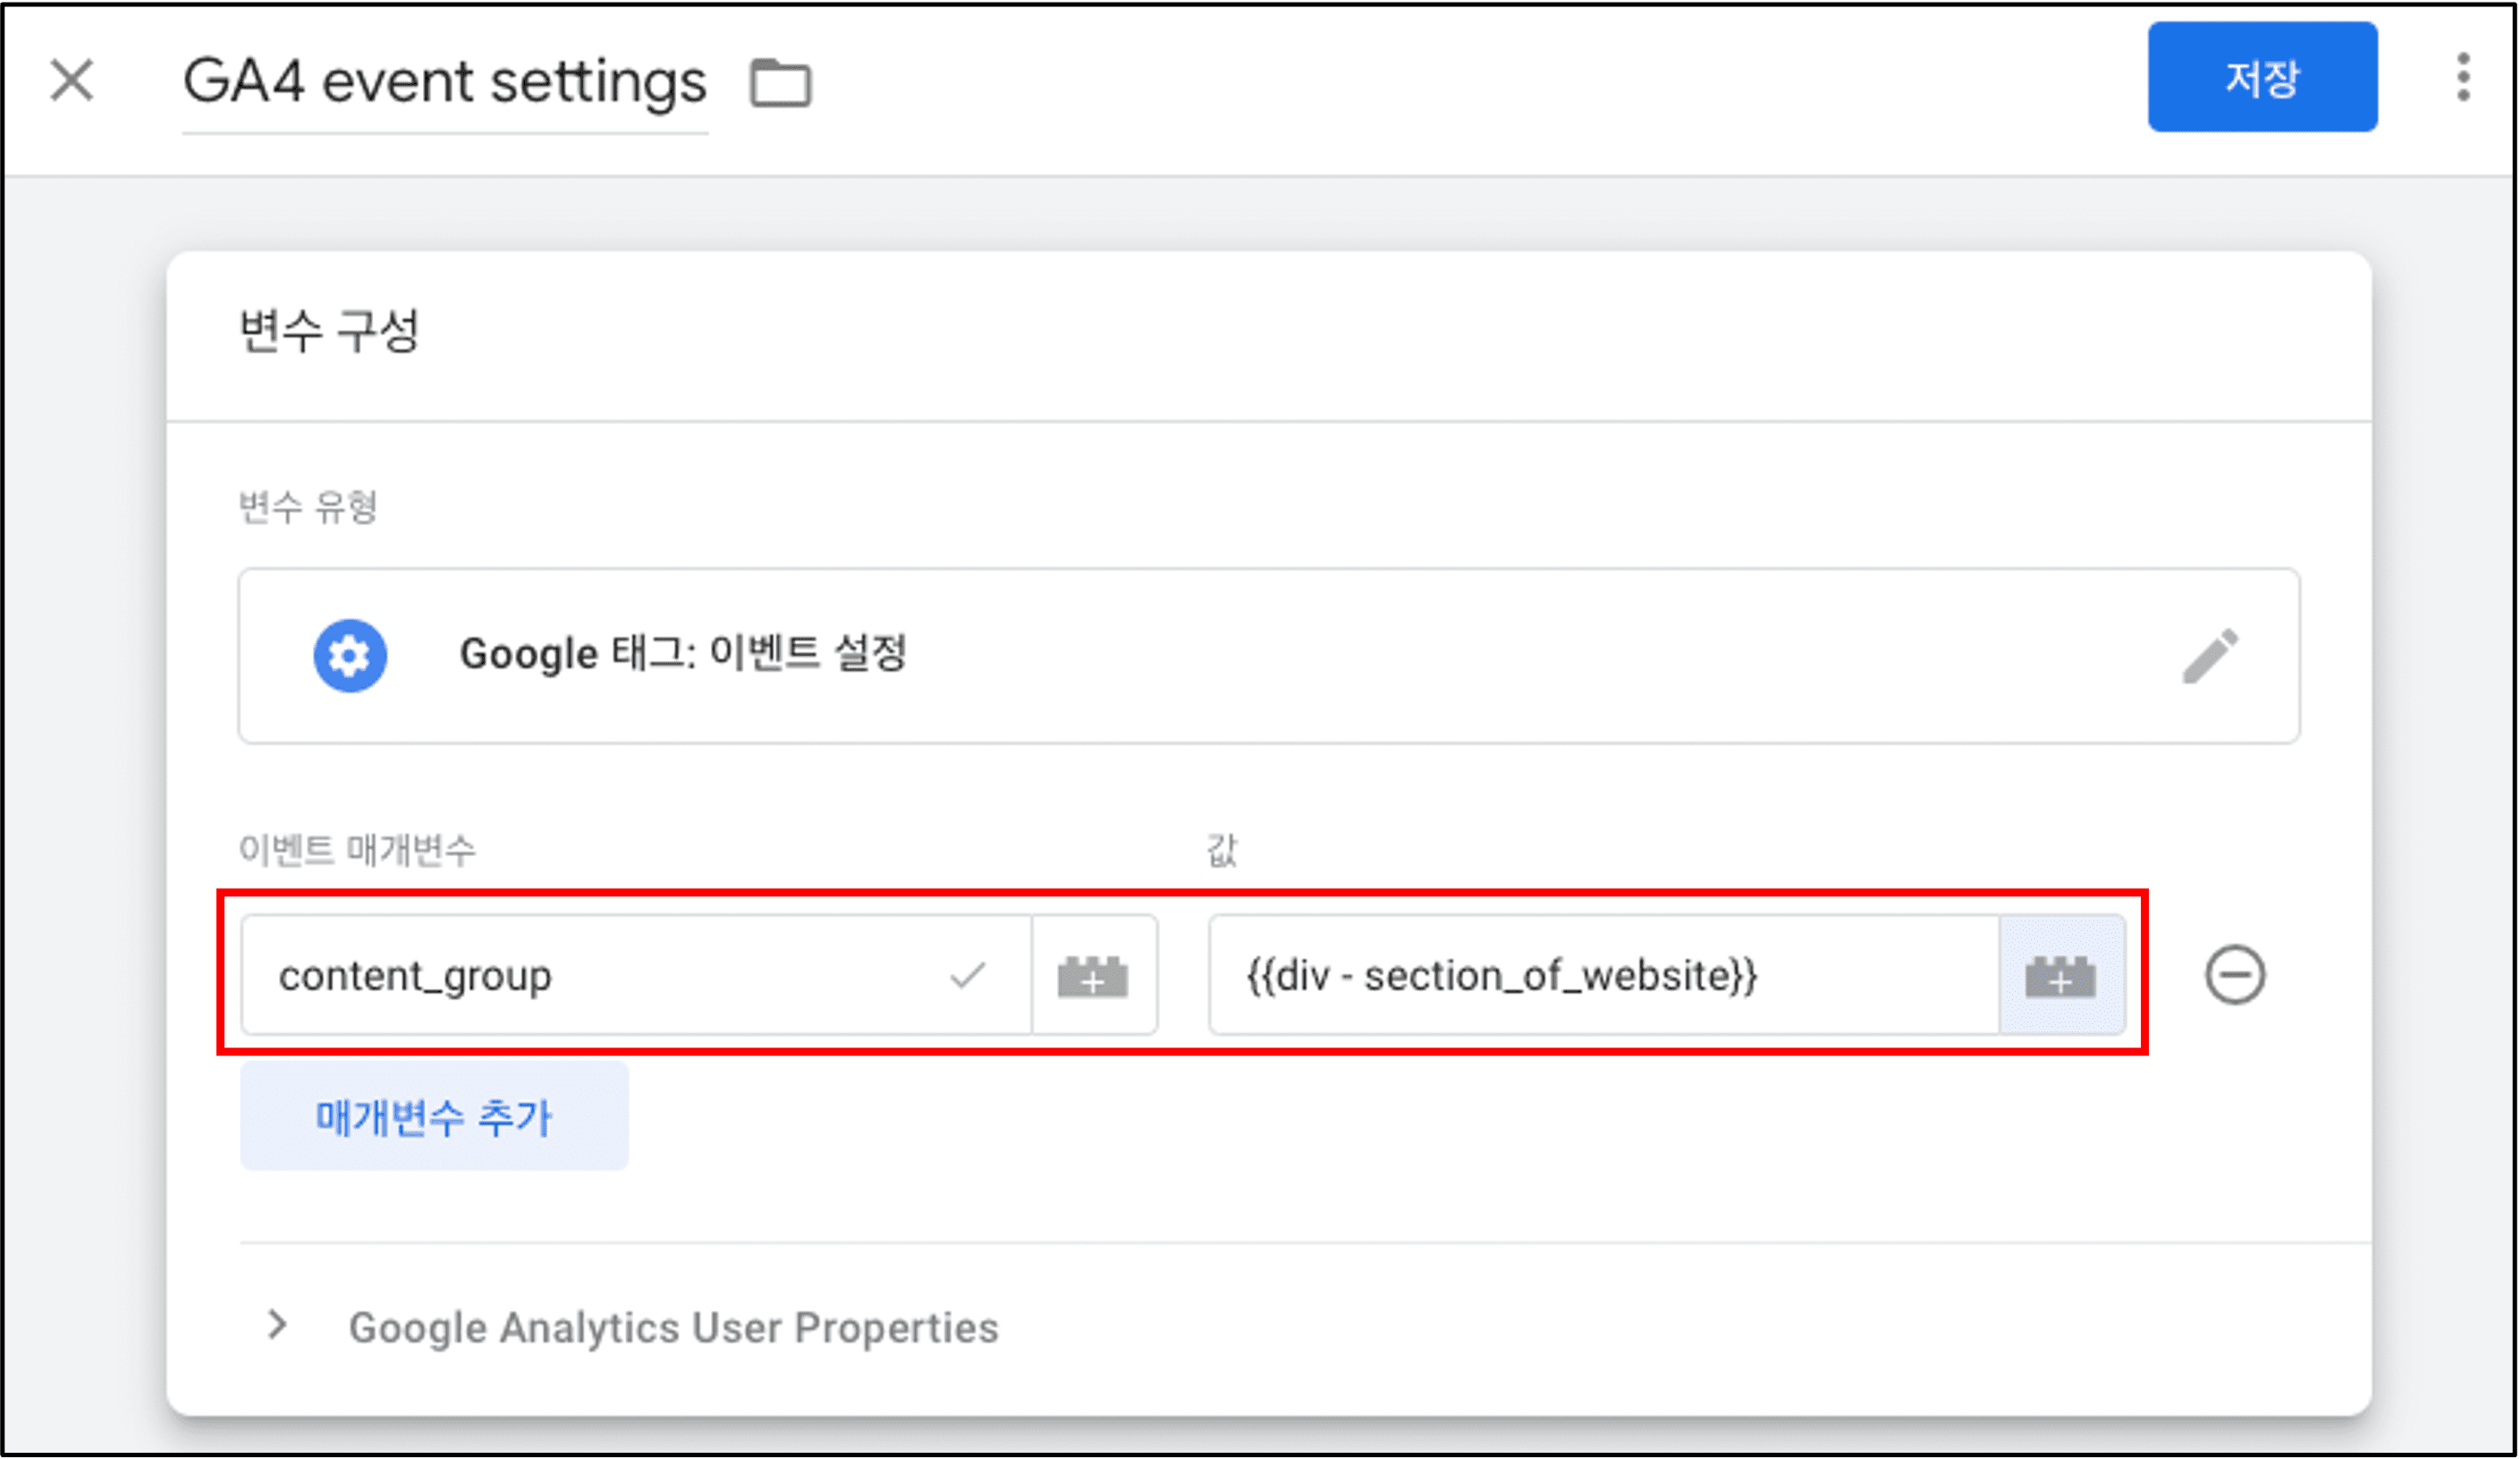Image resolution: width=2520 pixels, height=1459 pixels.
Task: Insert variable into the value field
Action: 2061,975
